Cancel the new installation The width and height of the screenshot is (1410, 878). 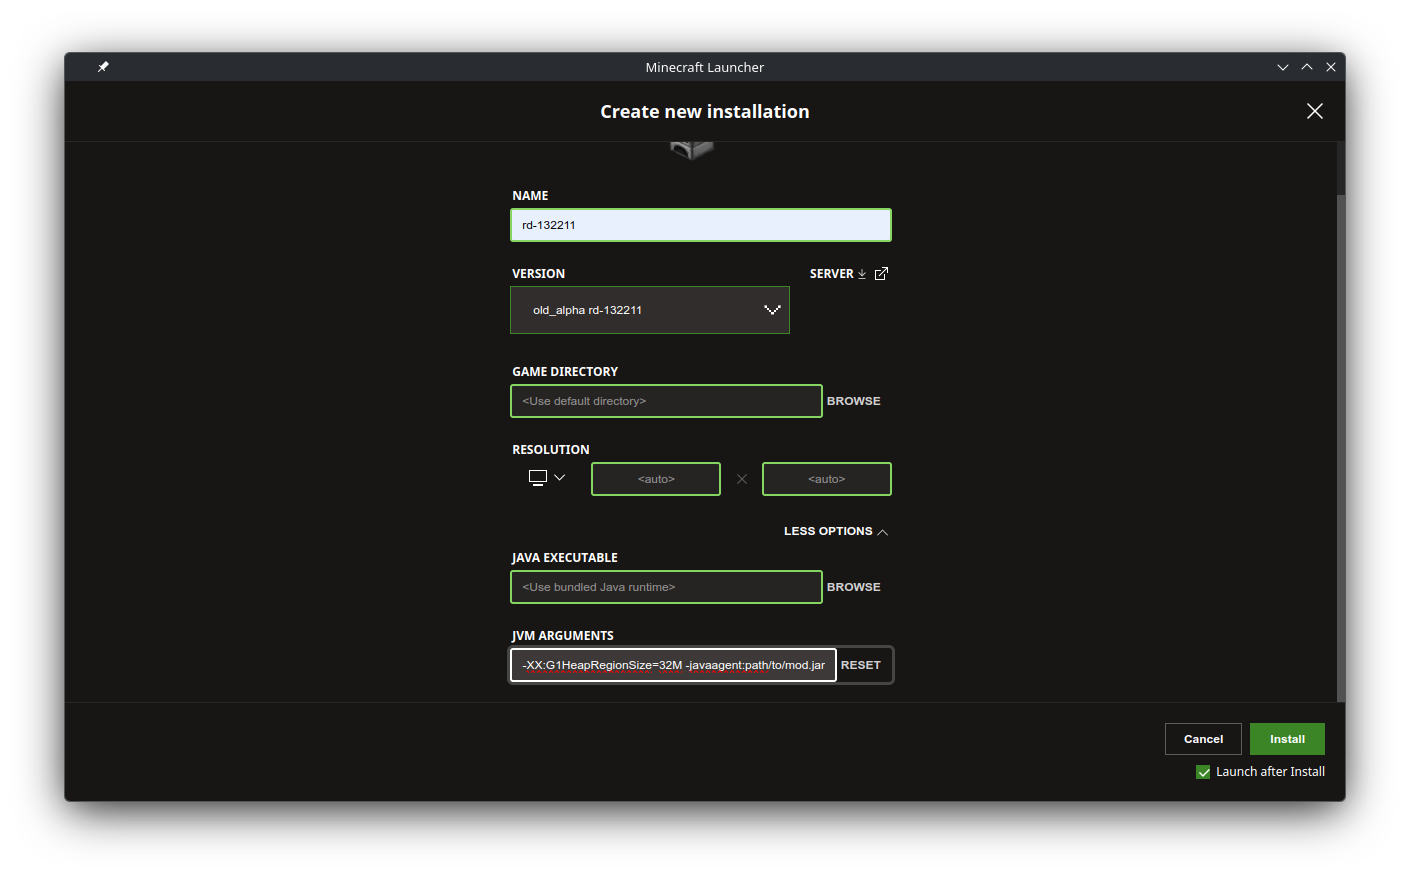pos(1203,739)
